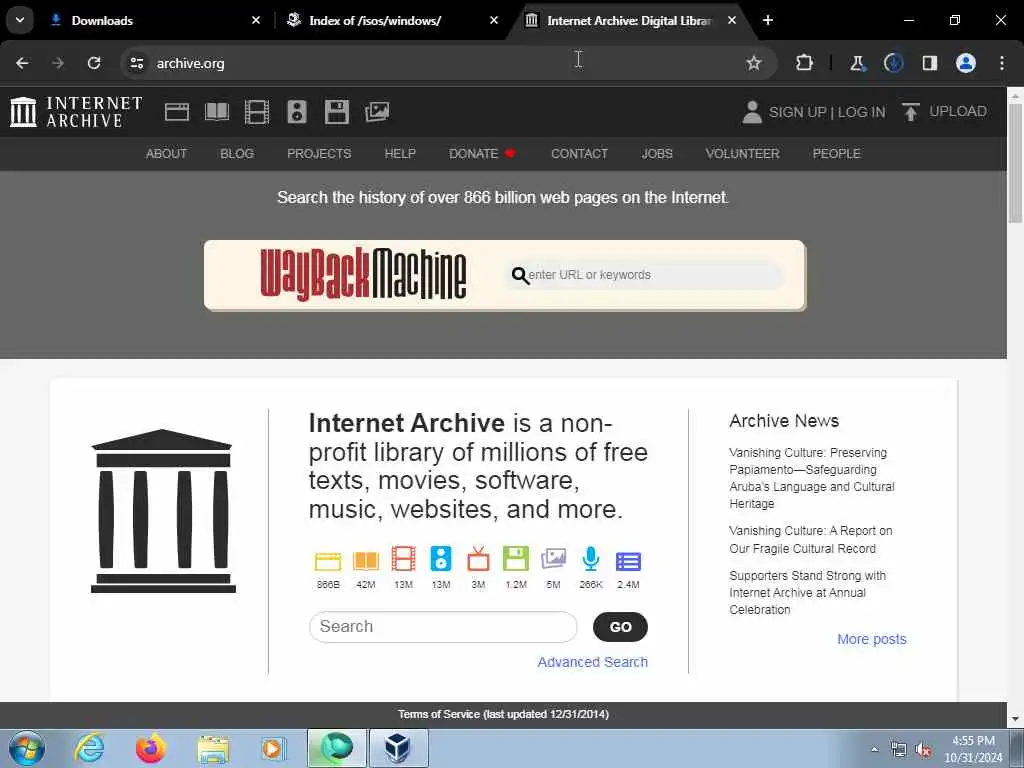
Task: Click the UPLOAD link text
Action: (x=958, y=111)
